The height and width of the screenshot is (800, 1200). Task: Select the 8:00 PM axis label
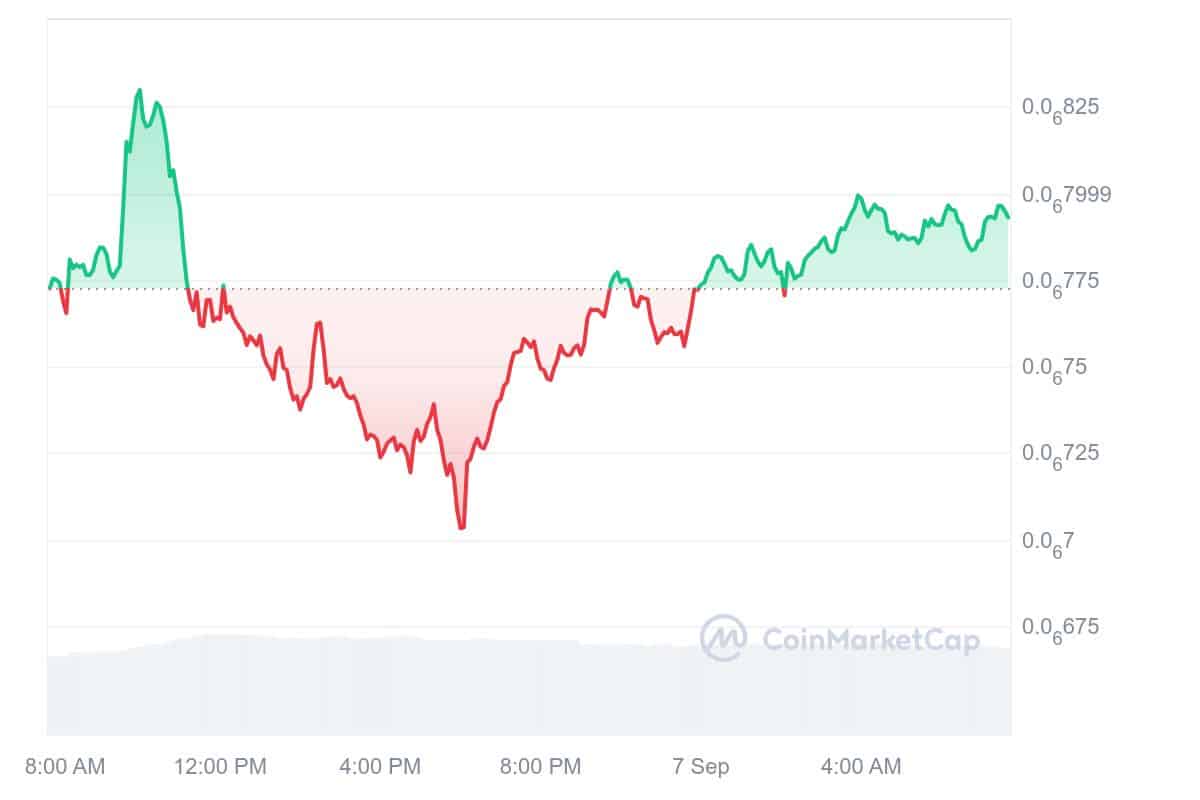[x=540, y=767]
